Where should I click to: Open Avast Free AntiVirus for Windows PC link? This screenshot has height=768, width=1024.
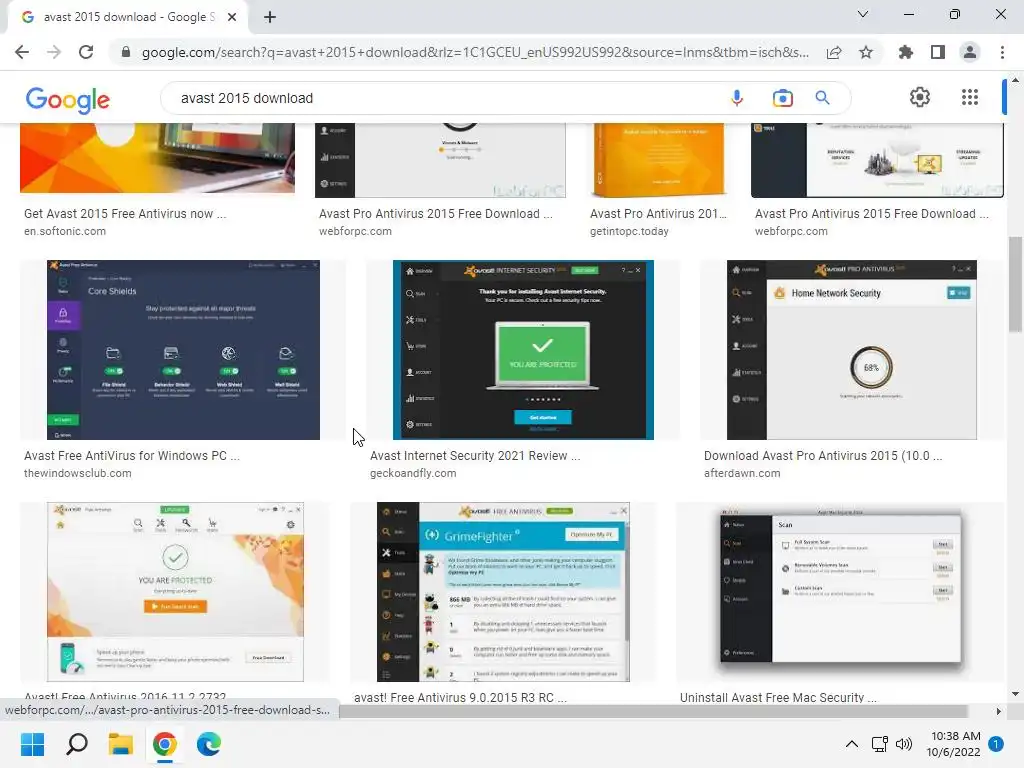132,456
